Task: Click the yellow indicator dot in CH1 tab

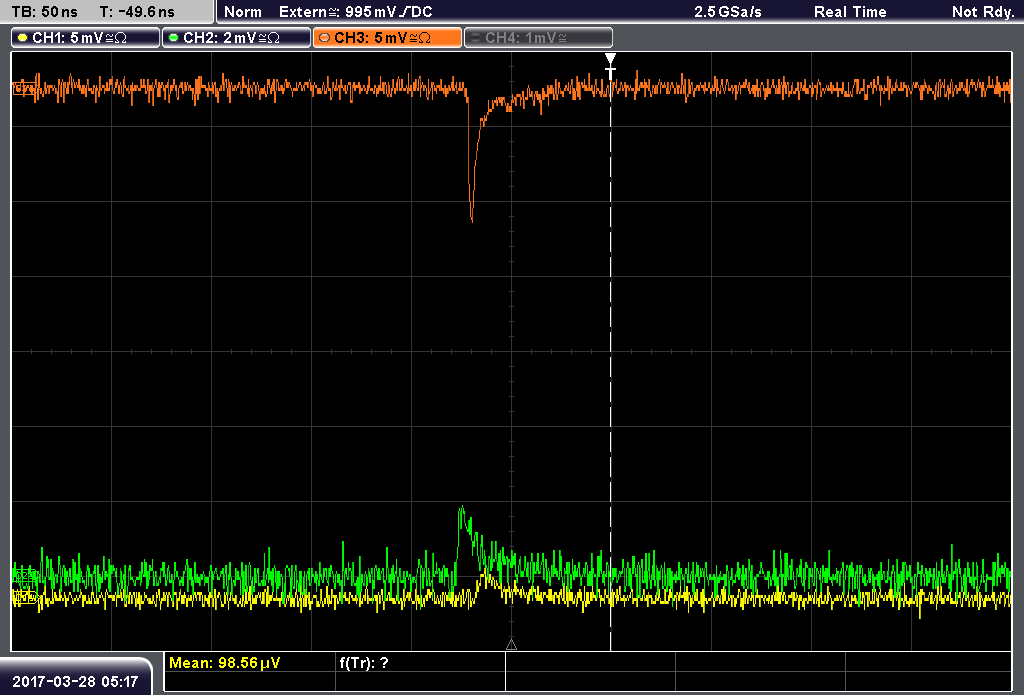Action: (x=23, y=38)
